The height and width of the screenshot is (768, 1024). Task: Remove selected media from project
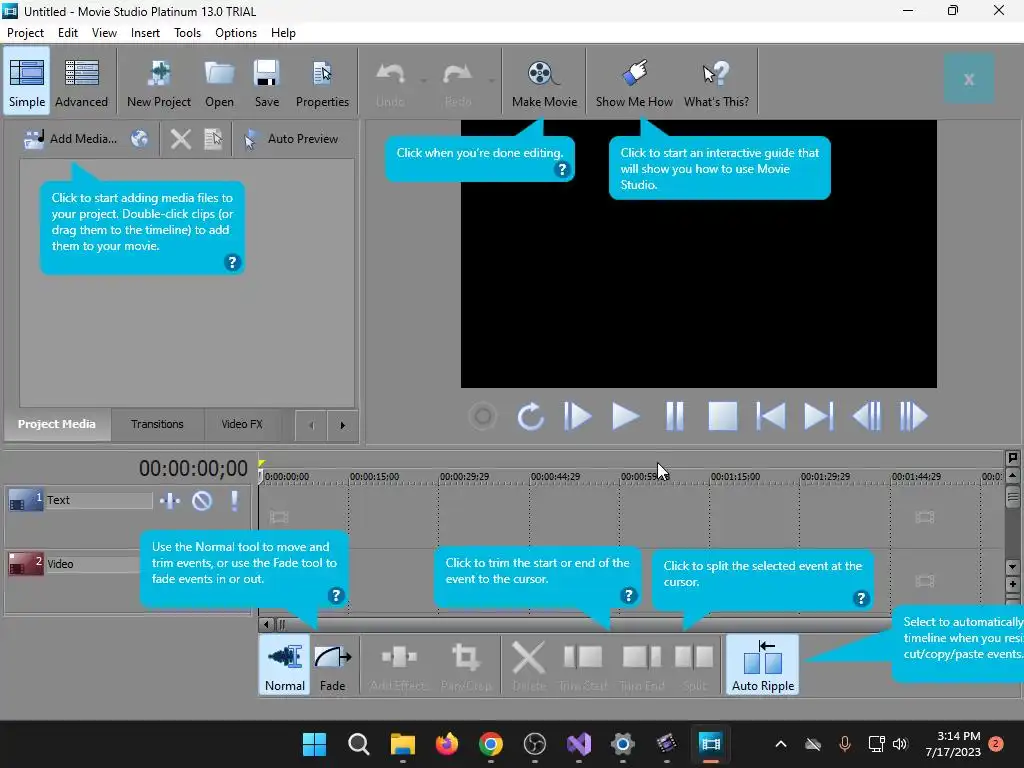point(180,138)
